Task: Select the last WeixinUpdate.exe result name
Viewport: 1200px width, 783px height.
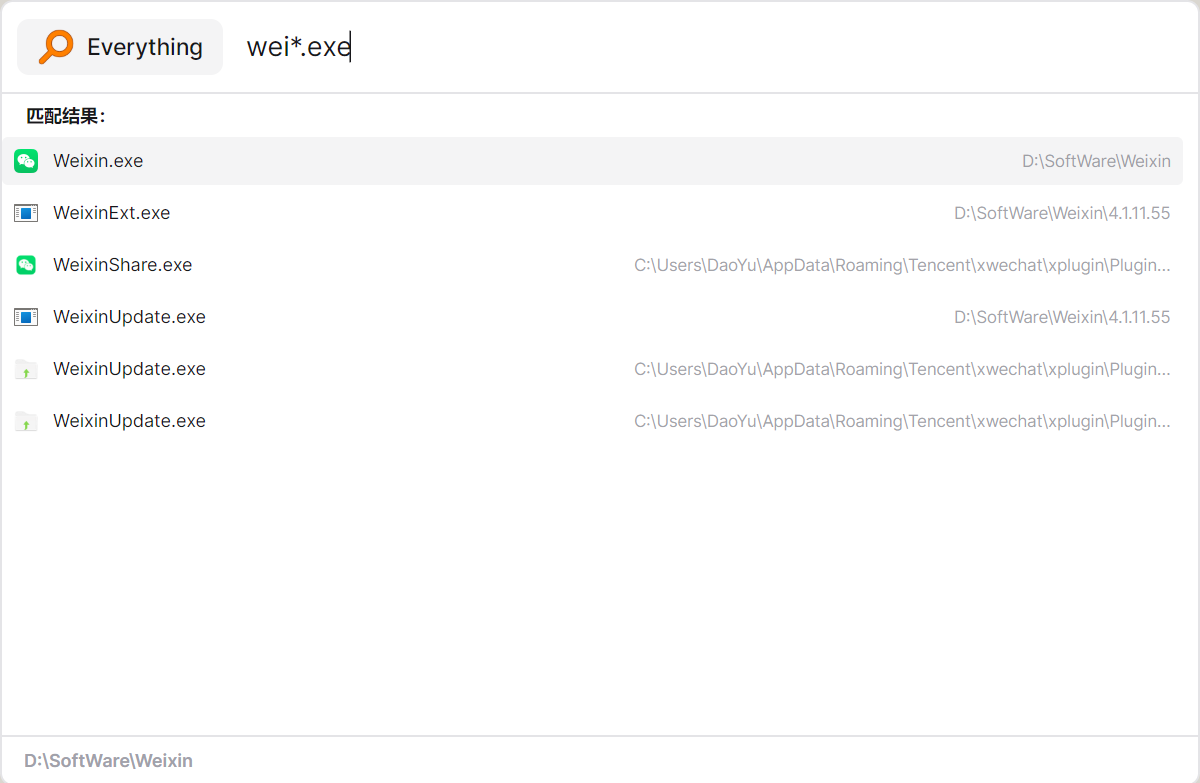Action: click(x=130, y=421)
